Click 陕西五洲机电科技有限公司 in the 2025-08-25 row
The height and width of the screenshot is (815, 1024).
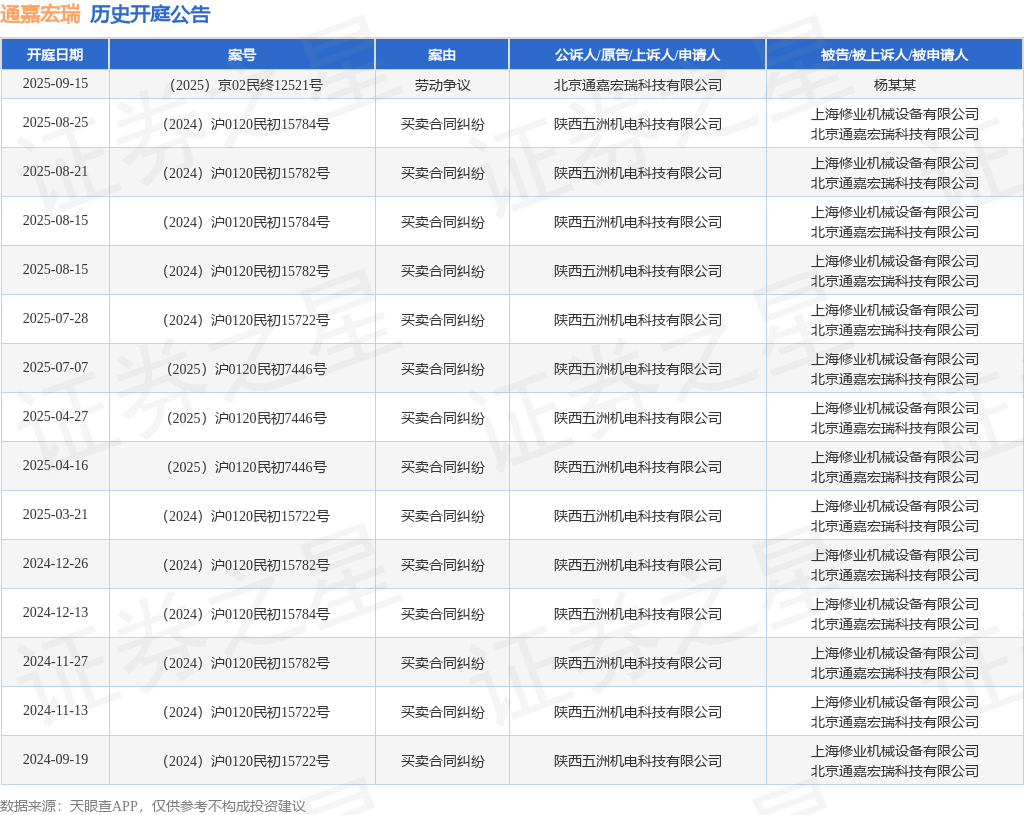[x=637, y=124]
